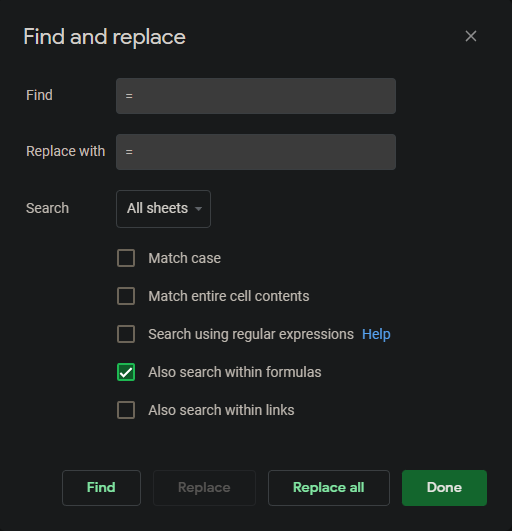Screen dimensions: 512x531
Task: Uncheck Also search within formulas
Action: click(126, 372)
